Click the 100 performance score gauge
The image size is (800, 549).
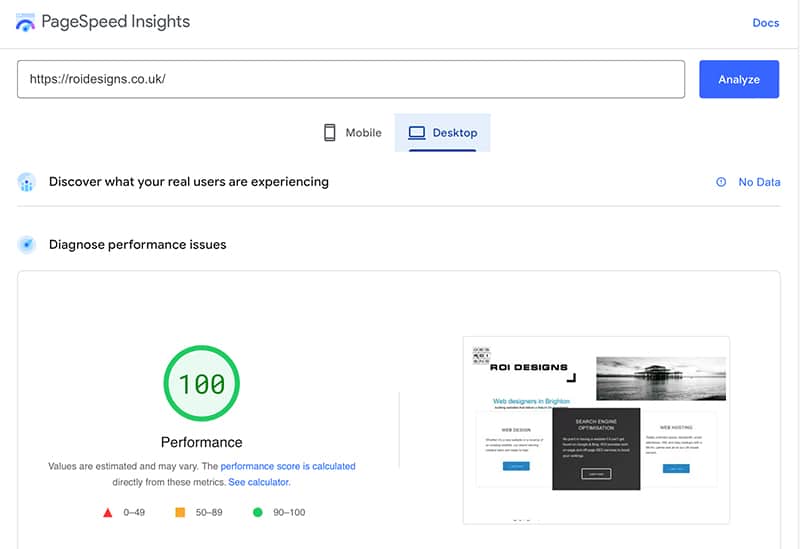[202, 383]
